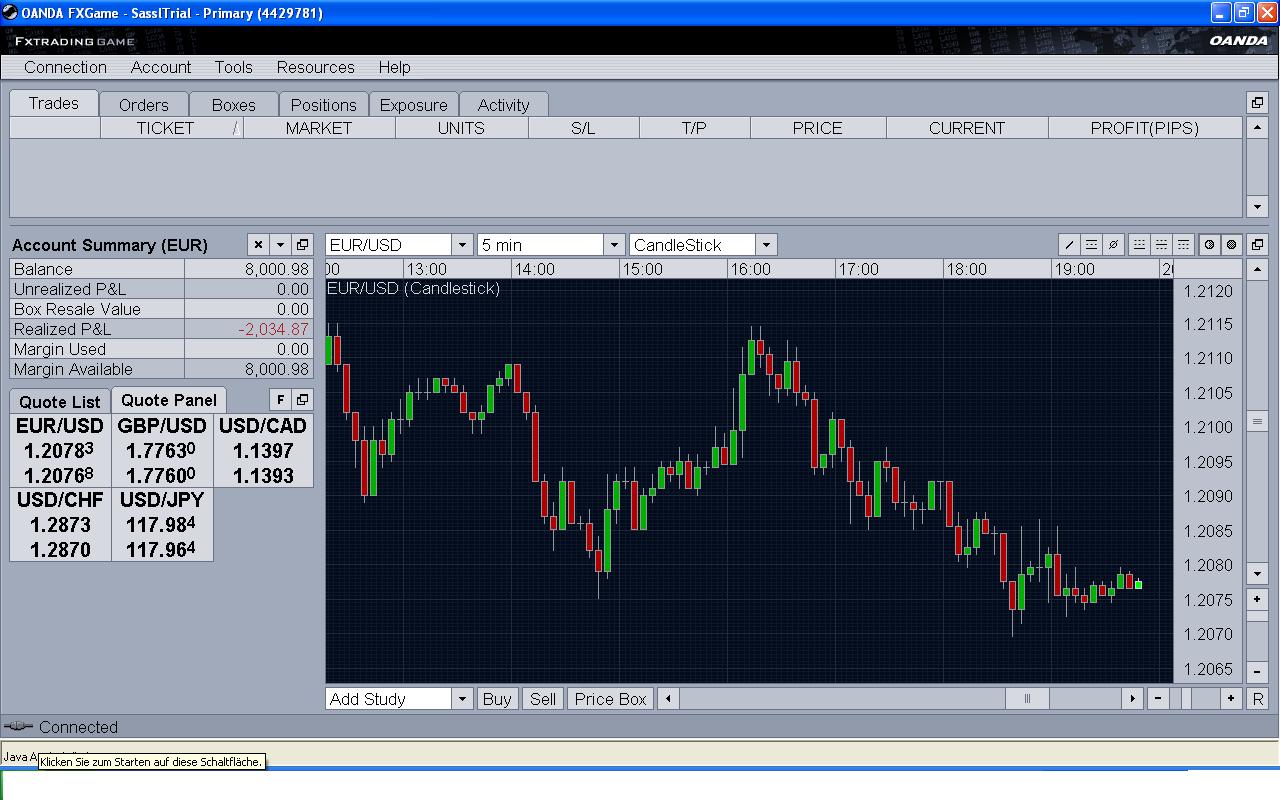The height and width of the screenshot is (800, 1280).
Task: Pop out the Trades table window
Action: 1258,103
